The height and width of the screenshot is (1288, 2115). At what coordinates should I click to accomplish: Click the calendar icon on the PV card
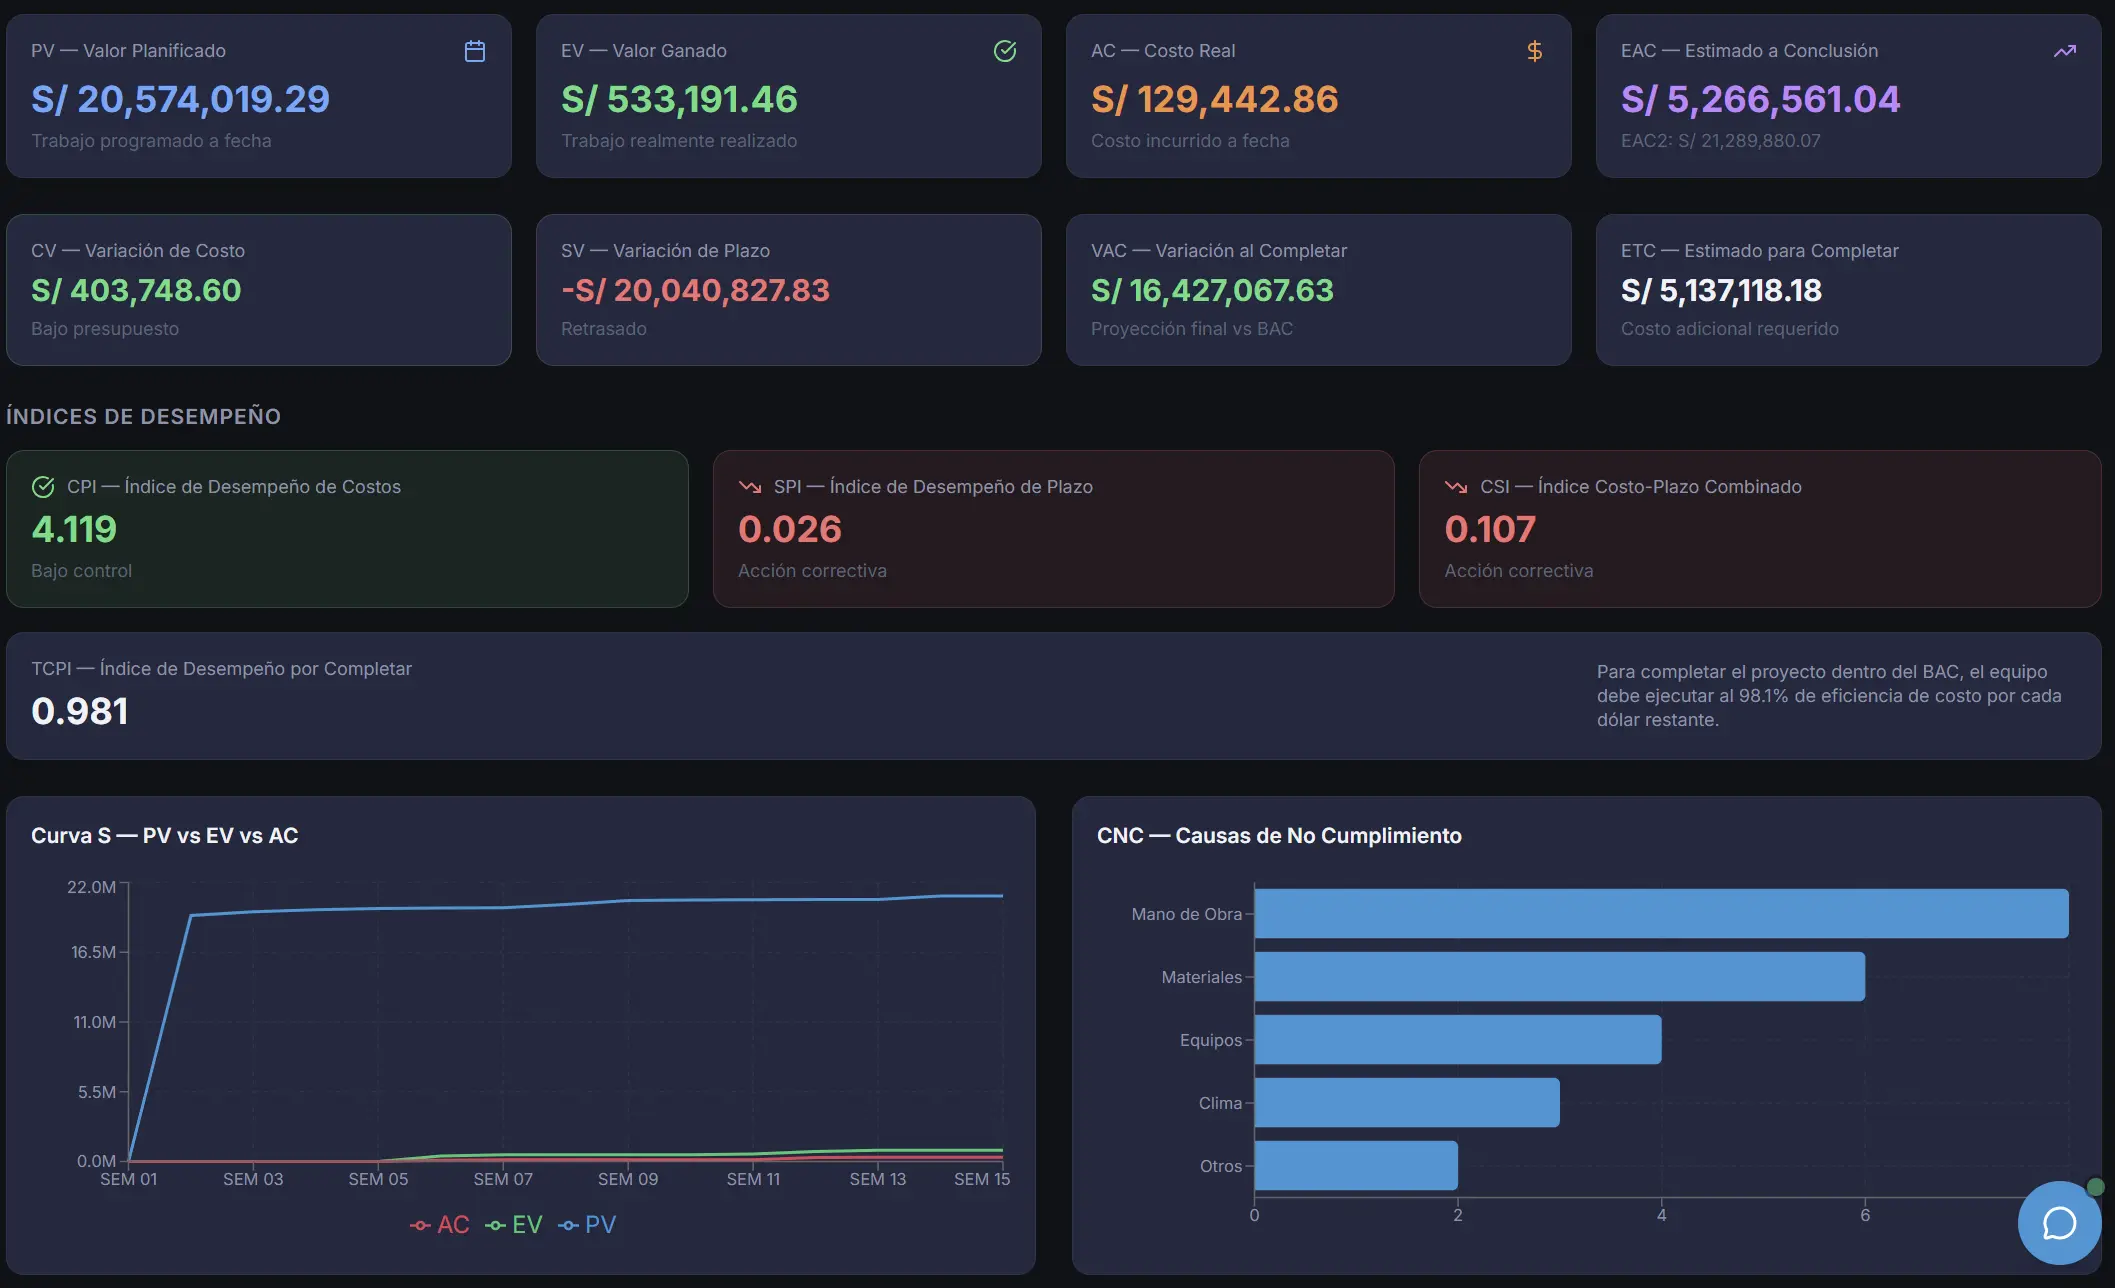[x=475, y=51]
